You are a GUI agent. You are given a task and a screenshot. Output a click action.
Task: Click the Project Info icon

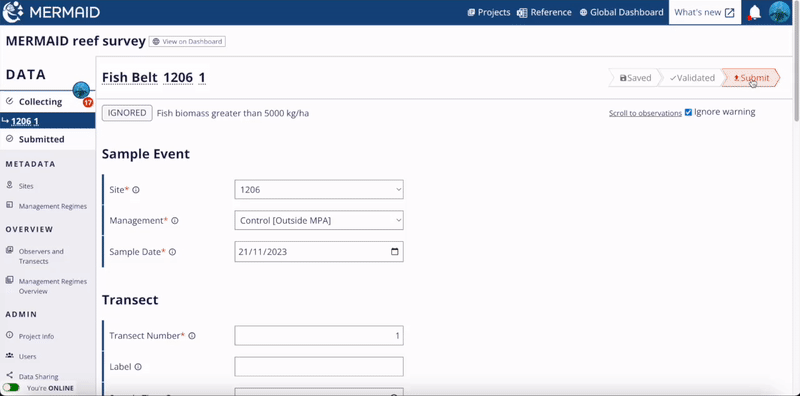coord(9,335)
